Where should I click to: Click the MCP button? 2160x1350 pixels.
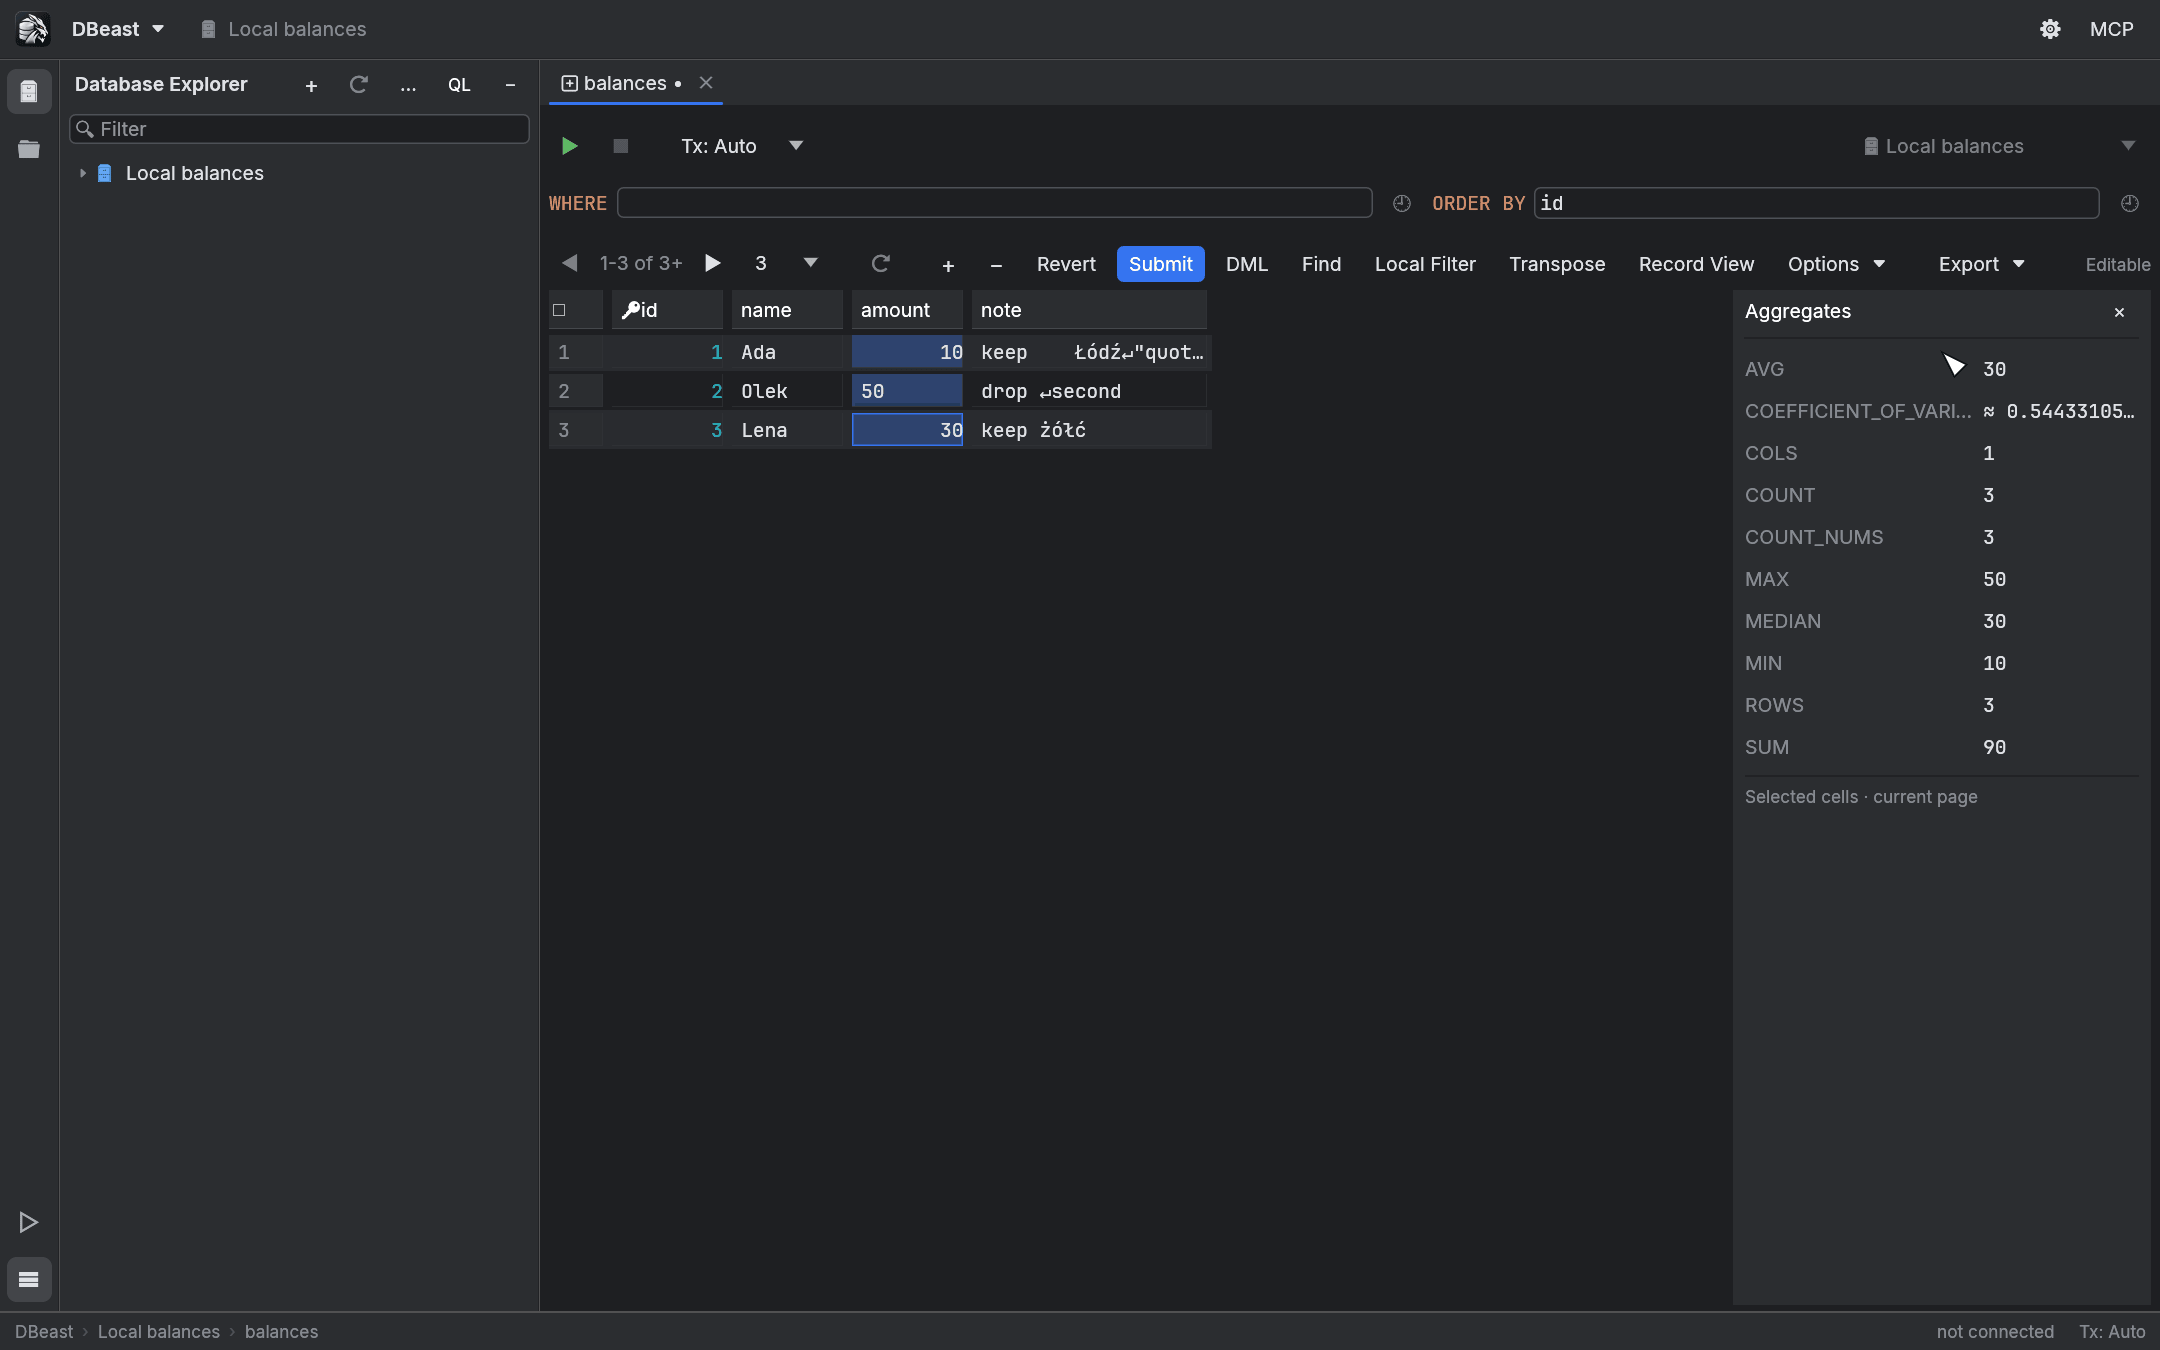click(x=2111, y=29)
